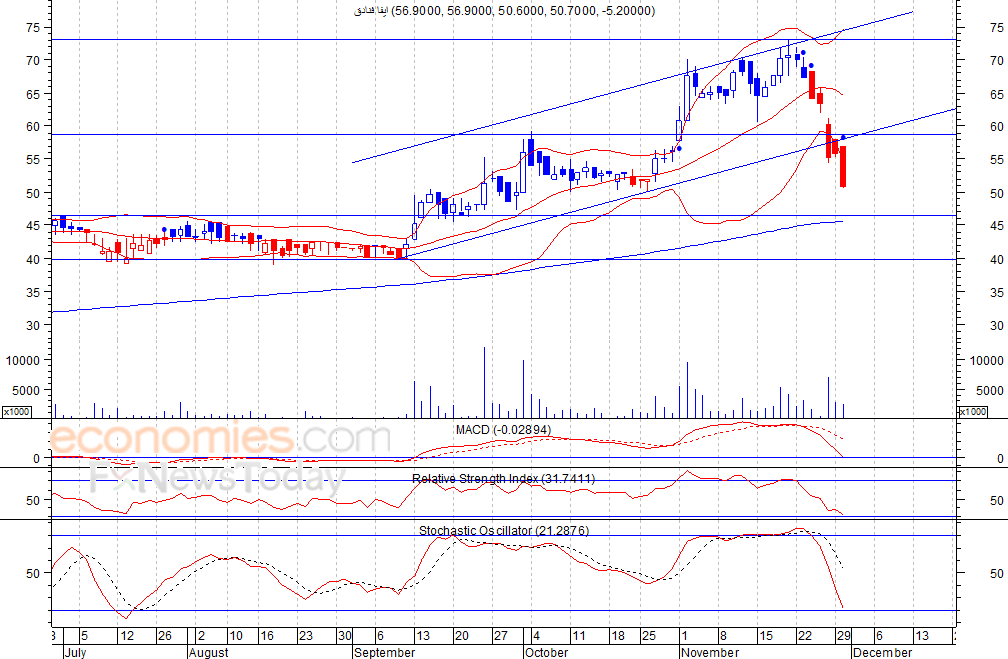Click the 40 price label on right axis
Viewport: 1008px width, 659px height.
(996, 259)
